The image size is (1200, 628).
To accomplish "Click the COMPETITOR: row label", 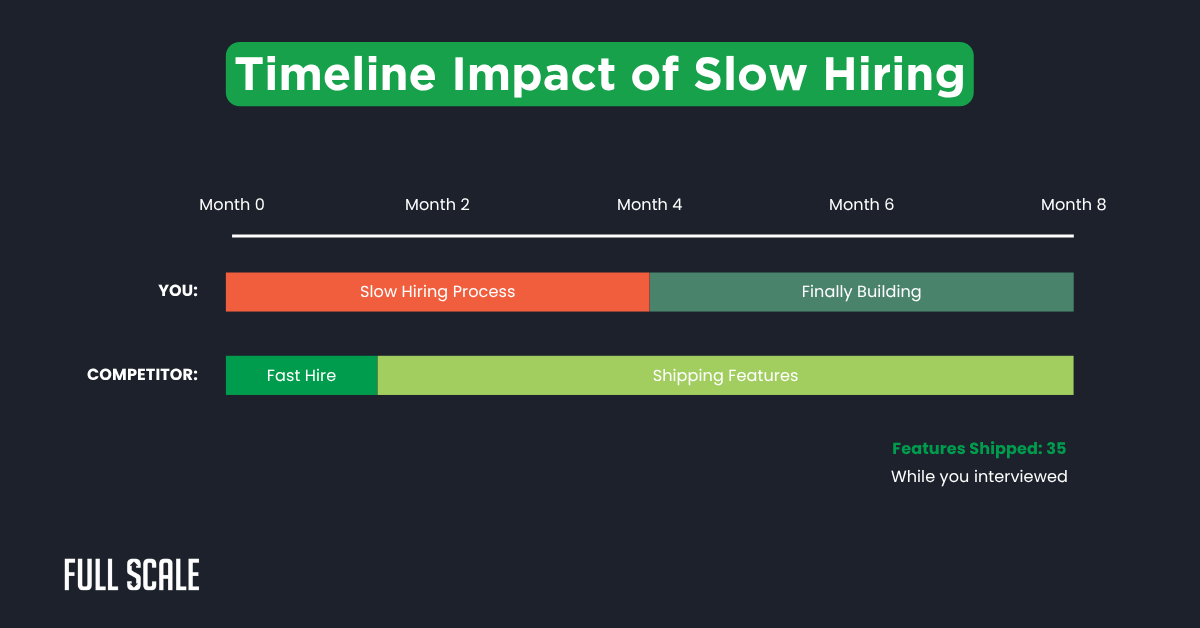I will point(142,375).
